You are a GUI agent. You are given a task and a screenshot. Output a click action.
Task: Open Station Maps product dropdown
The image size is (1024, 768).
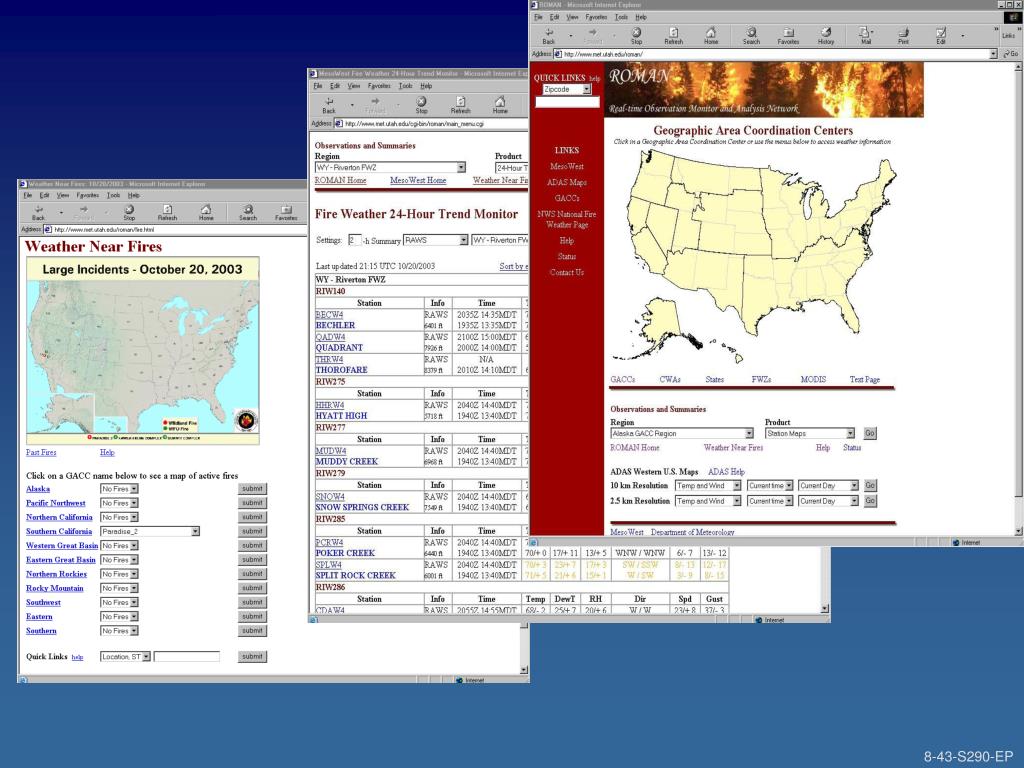[x=850, y=434]
